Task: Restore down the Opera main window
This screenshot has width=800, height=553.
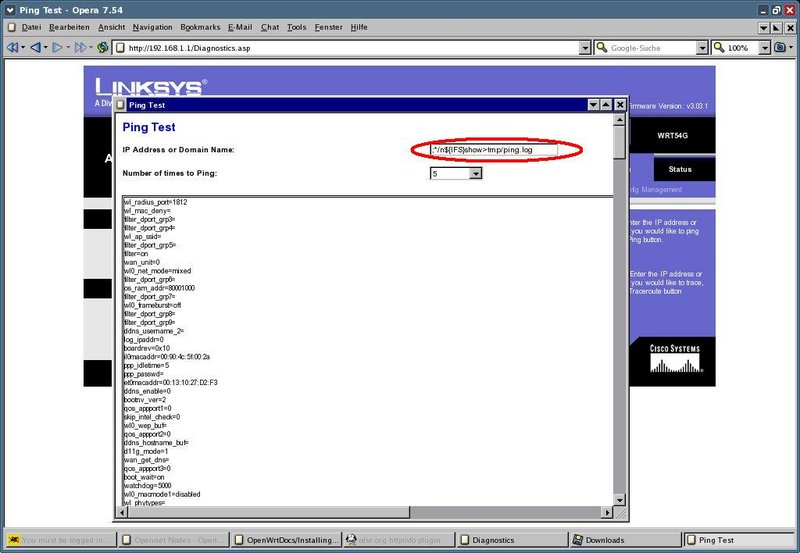Action: [x=777, y=10]
